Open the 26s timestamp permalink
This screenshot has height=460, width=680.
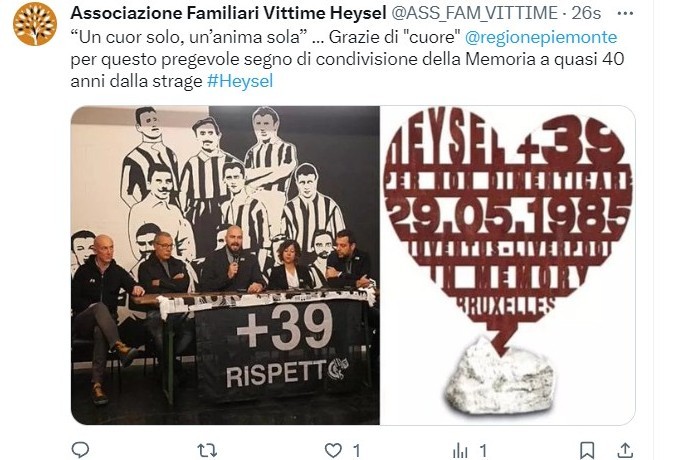tap(586, 13)
